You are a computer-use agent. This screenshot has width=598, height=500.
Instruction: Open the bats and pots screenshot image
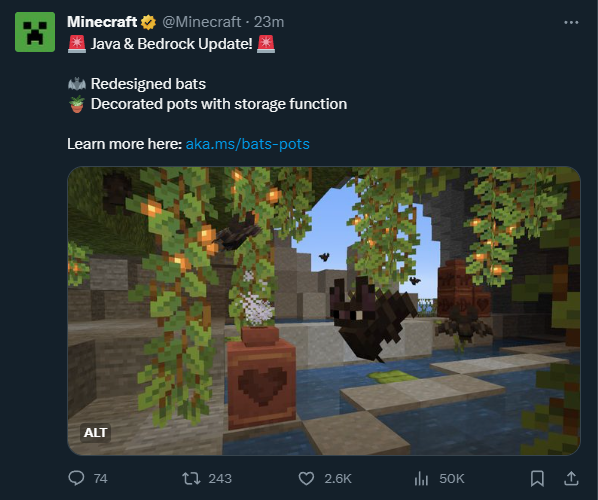(x=324, y=311)
